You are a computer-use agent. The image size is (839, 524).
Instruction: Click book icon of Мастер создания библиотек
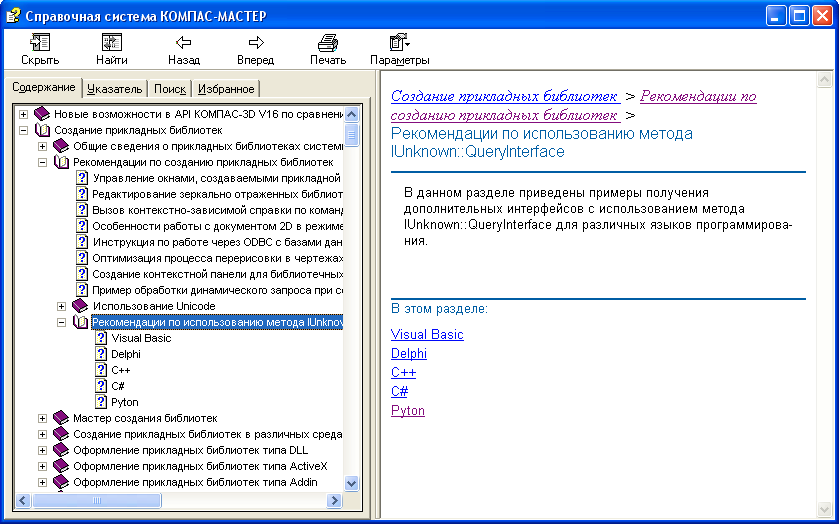tap(61, 418)
